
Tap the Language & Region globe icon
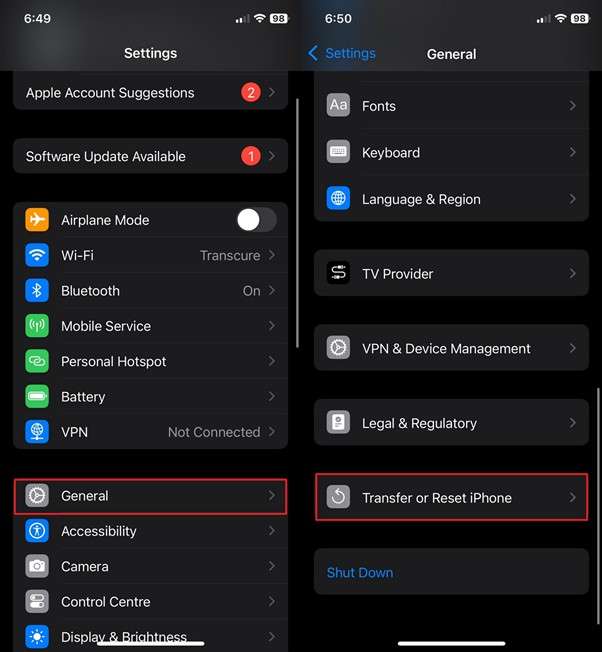[x=338, y=198]
